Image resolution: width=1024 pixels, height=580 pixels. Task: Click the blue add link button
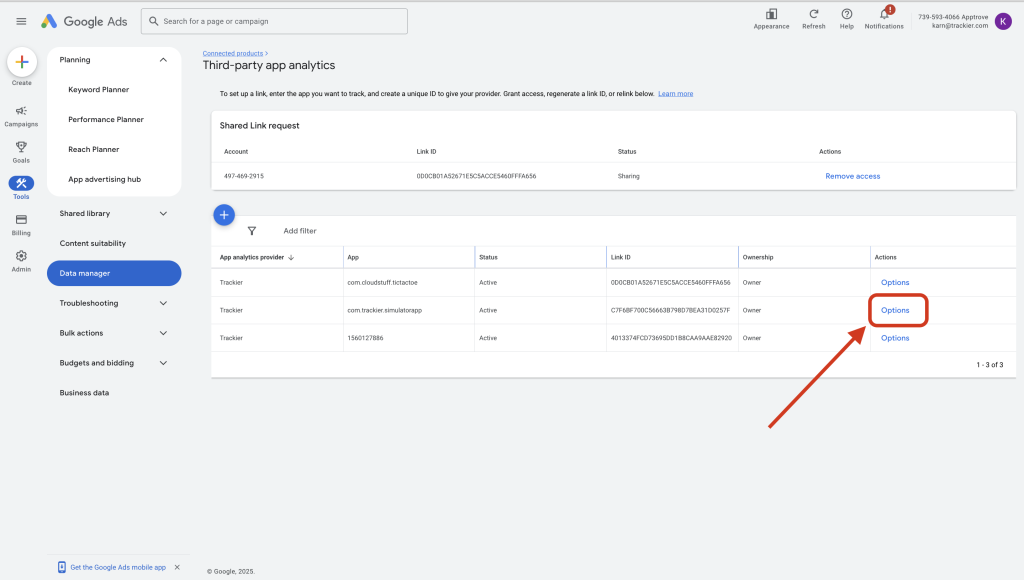224,215
